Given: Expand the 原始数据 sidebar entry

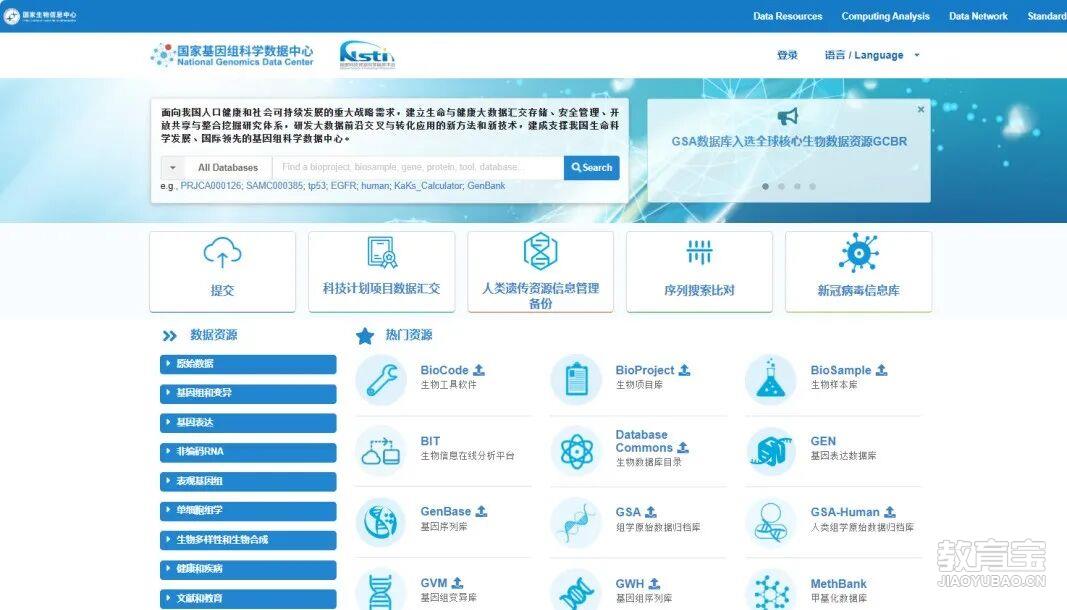Looking at the screenshot, I should (247, 365).
